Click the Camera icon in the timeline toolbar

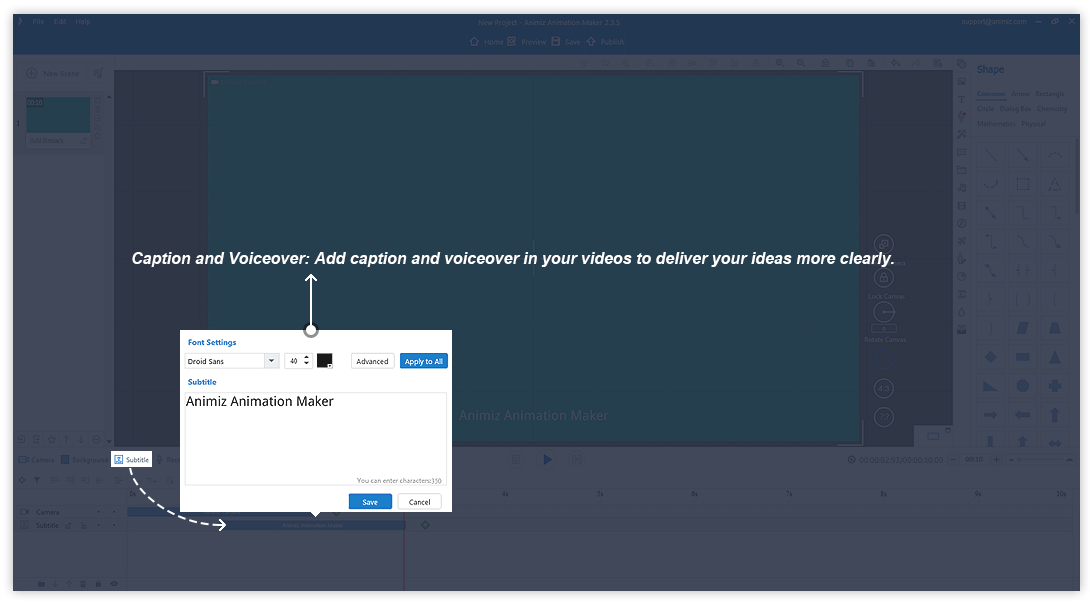[x=23, y=459]
